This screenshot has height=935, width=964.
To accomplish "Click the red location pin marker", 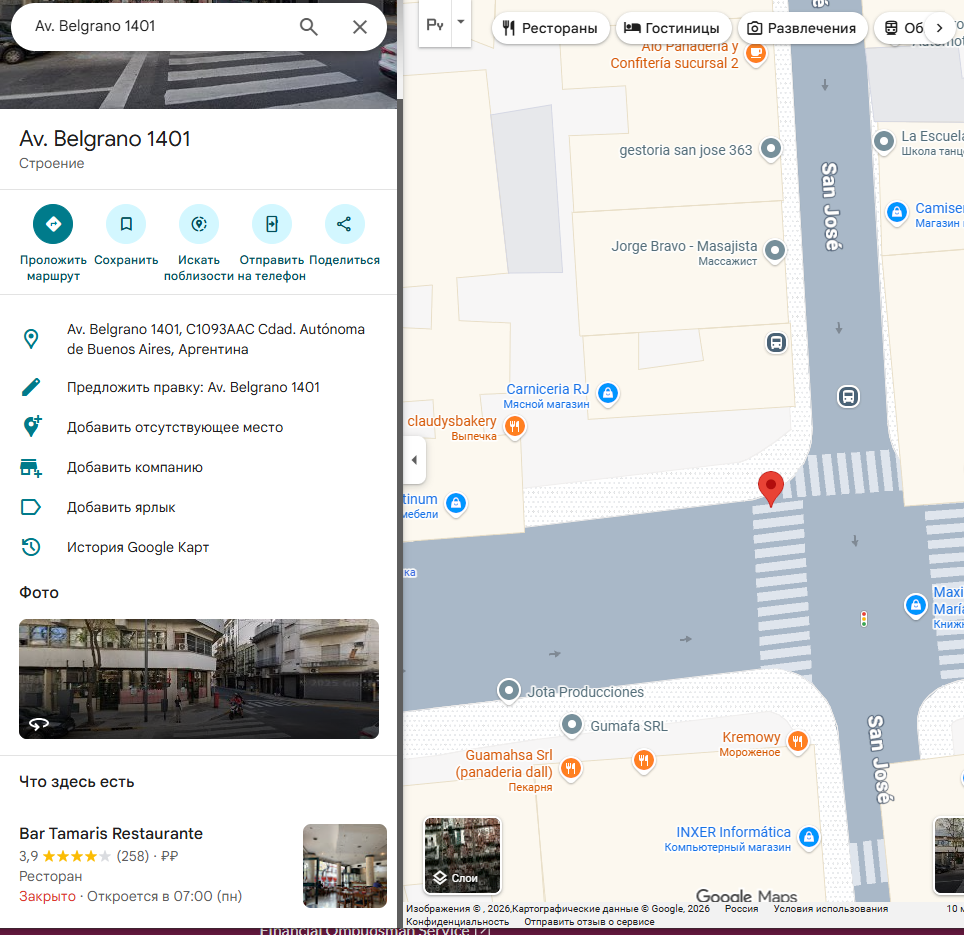I will 771,488.
